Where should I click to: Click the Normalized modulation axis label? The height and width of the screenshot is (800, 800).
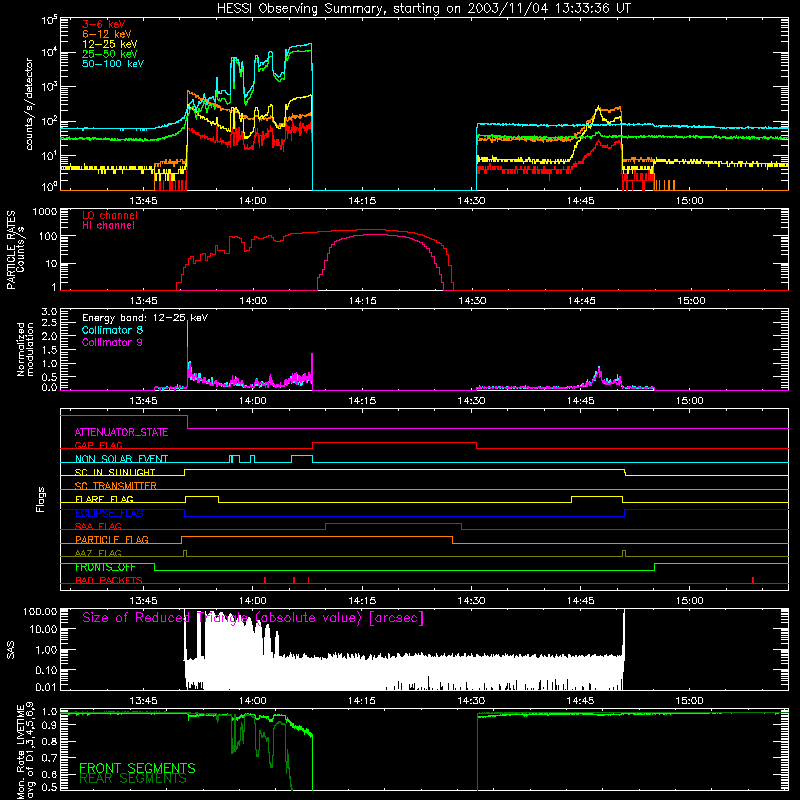(25, 349)
